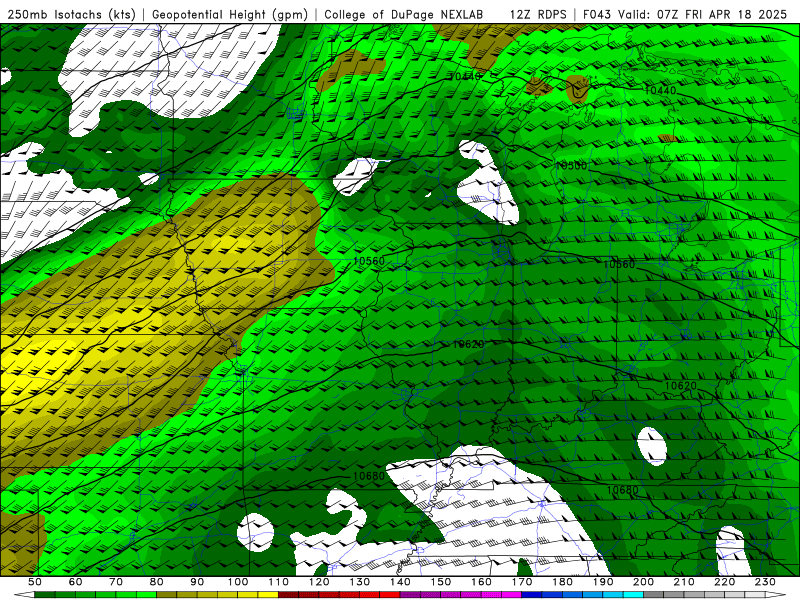Click the 'Geopotential Height (gpm)' header text
Image resolution: width=800 pixels, height=600 pixels.
pyautogui.click(x=230, y=14)
